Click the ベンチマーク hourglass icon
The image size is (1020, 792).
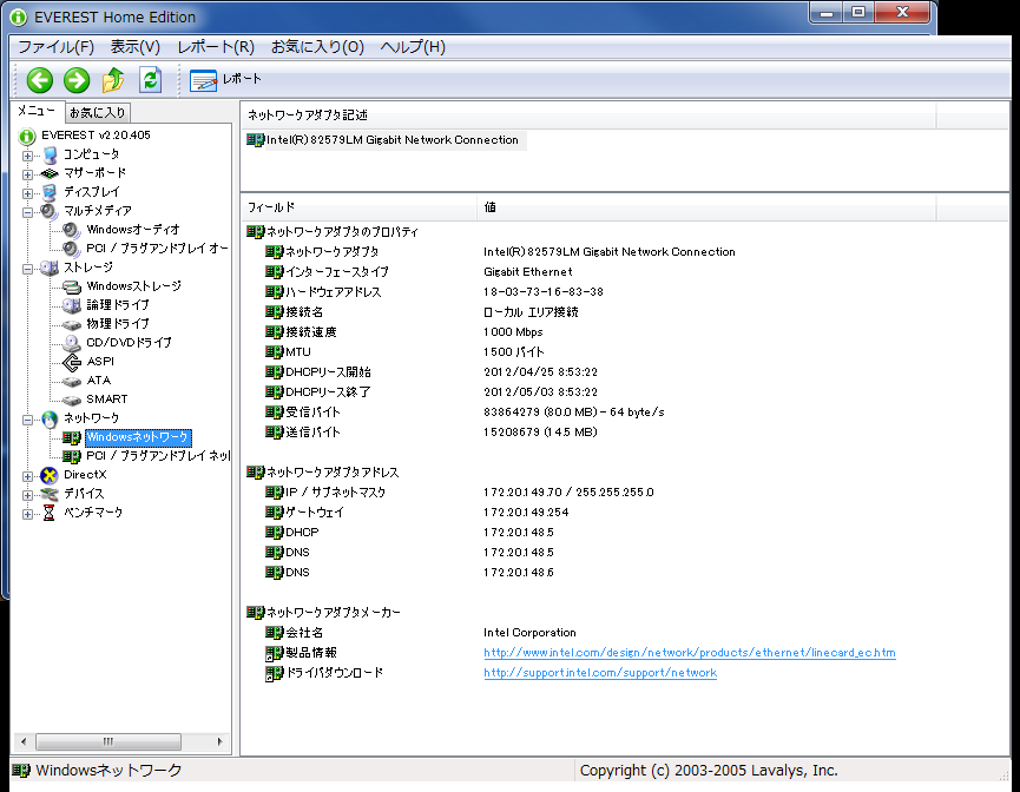(x=49, y=513)
